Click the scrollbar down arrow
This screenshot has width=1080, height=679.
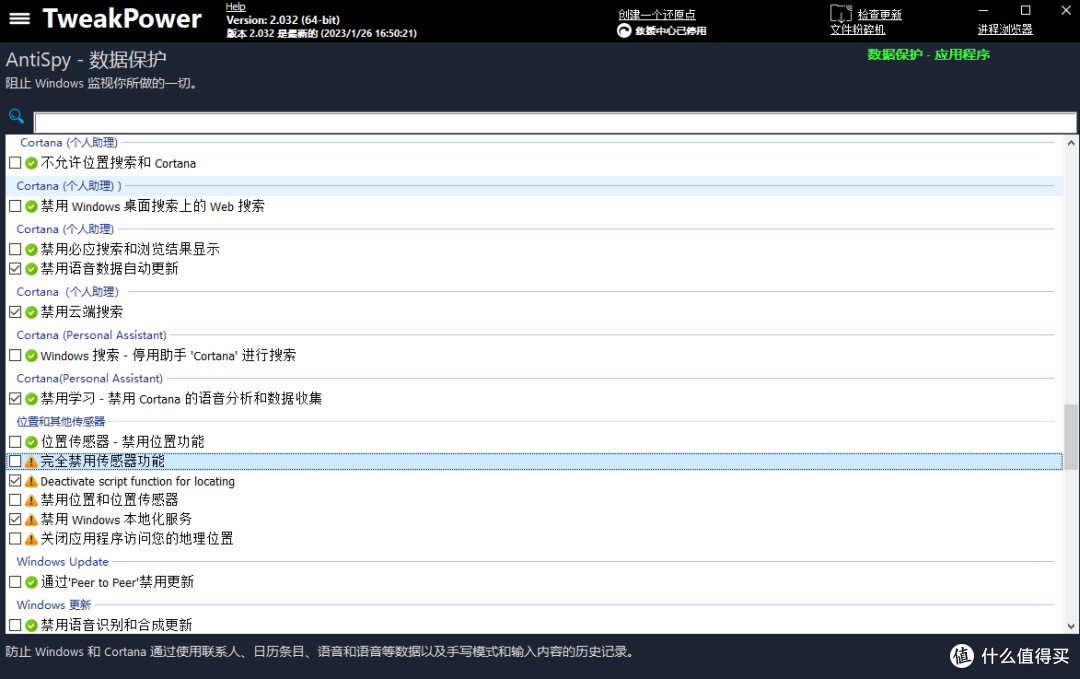tap(1071, 626)
